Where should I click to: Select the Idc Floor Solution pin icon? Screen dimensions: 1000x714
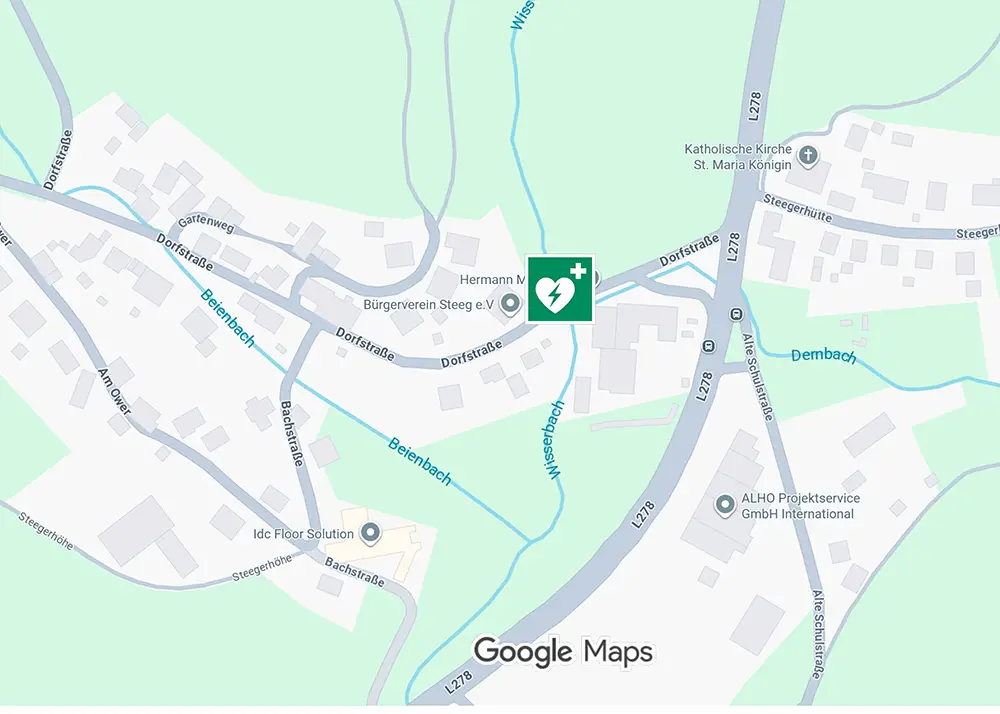coord(370,533)
